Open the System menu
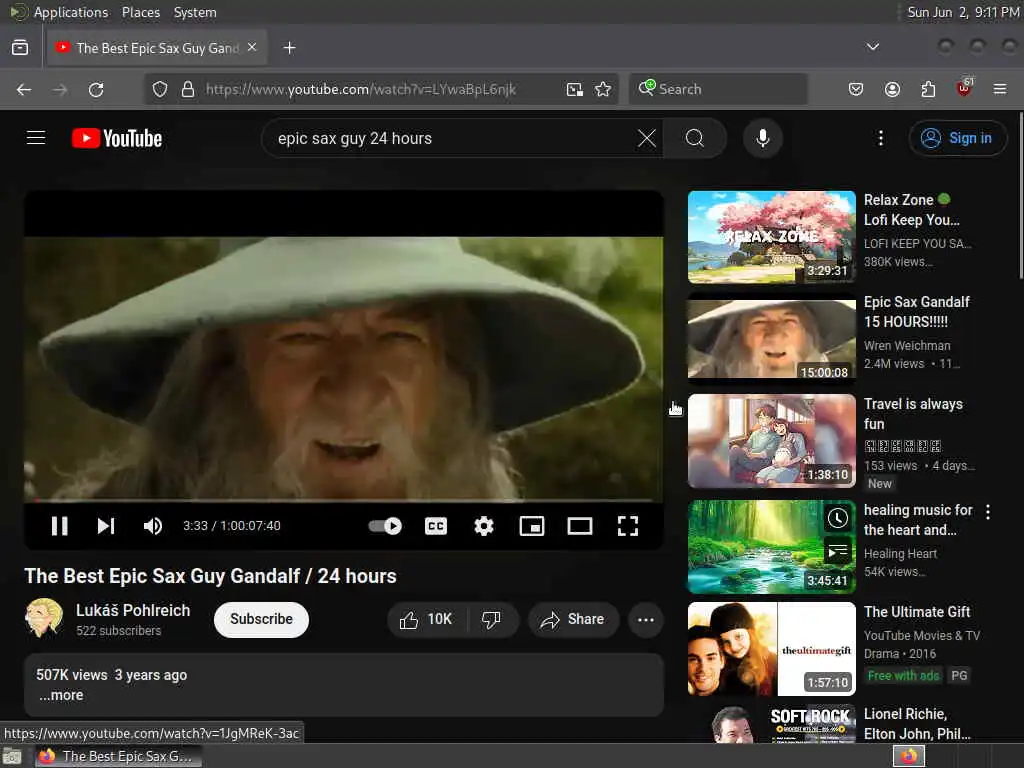The image size is (1024, 768). 195,12
